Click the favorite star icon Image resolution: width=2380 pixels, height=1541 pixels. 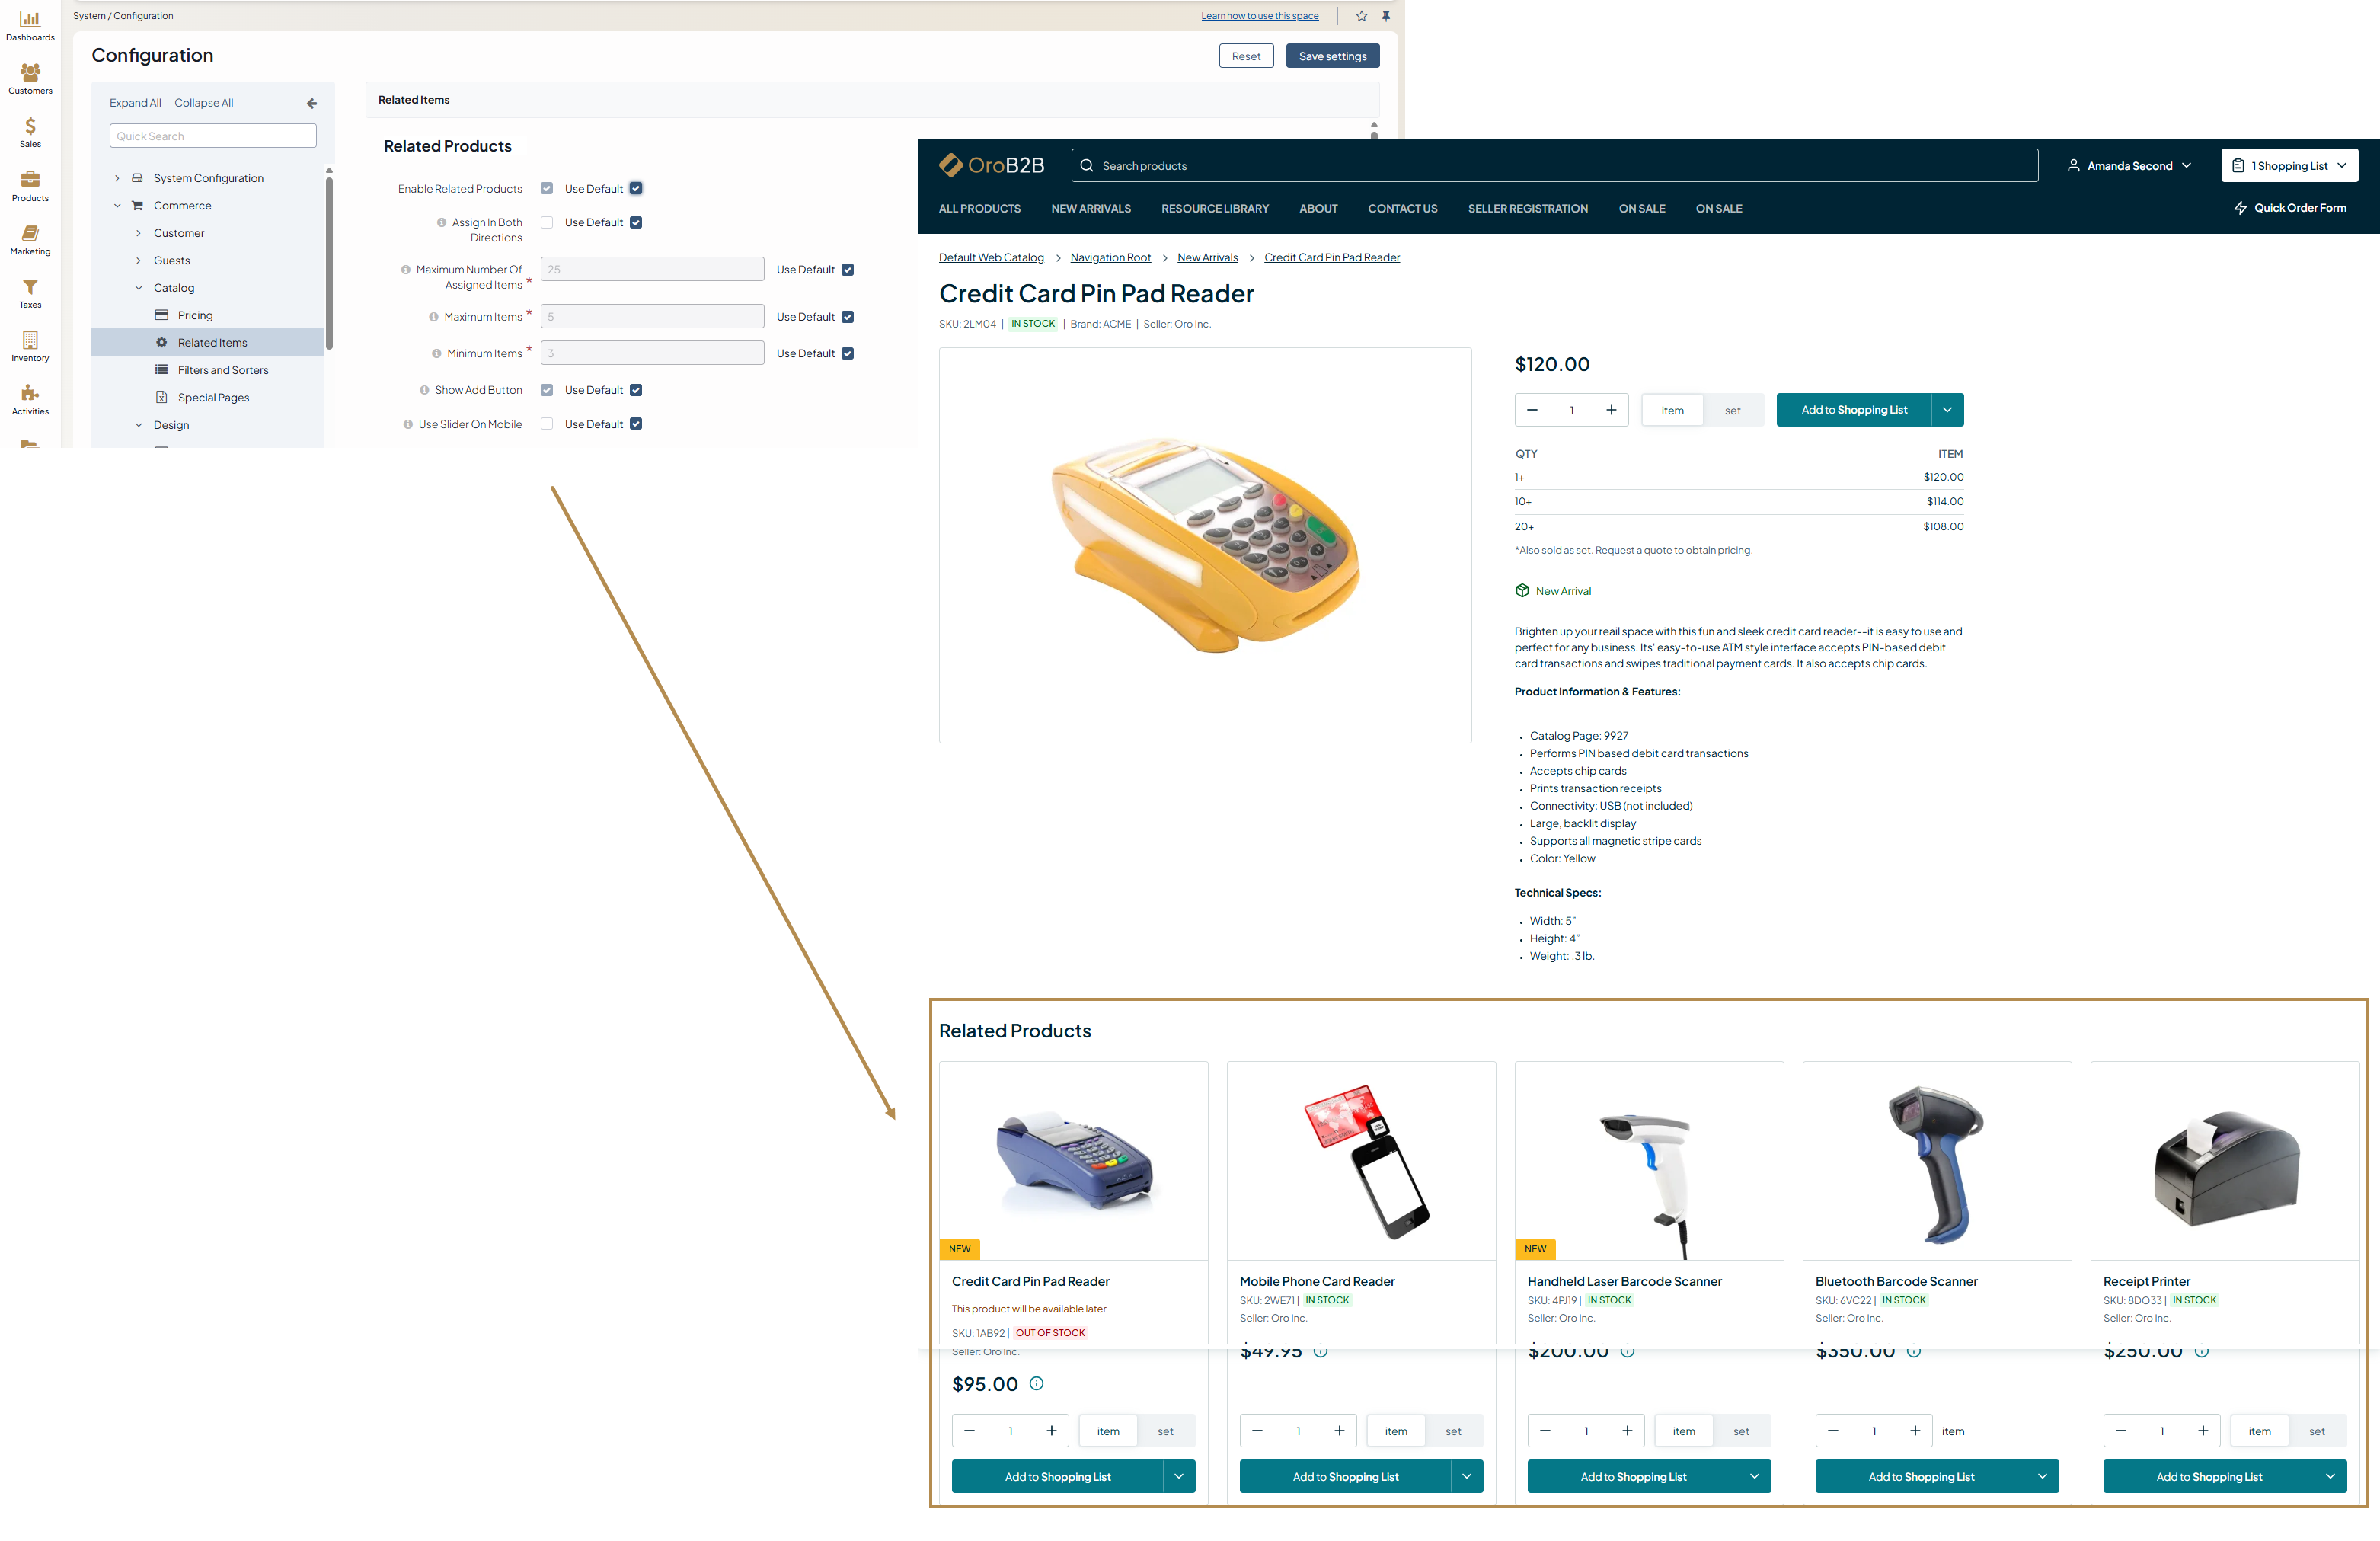click(x=1361, y=16)
